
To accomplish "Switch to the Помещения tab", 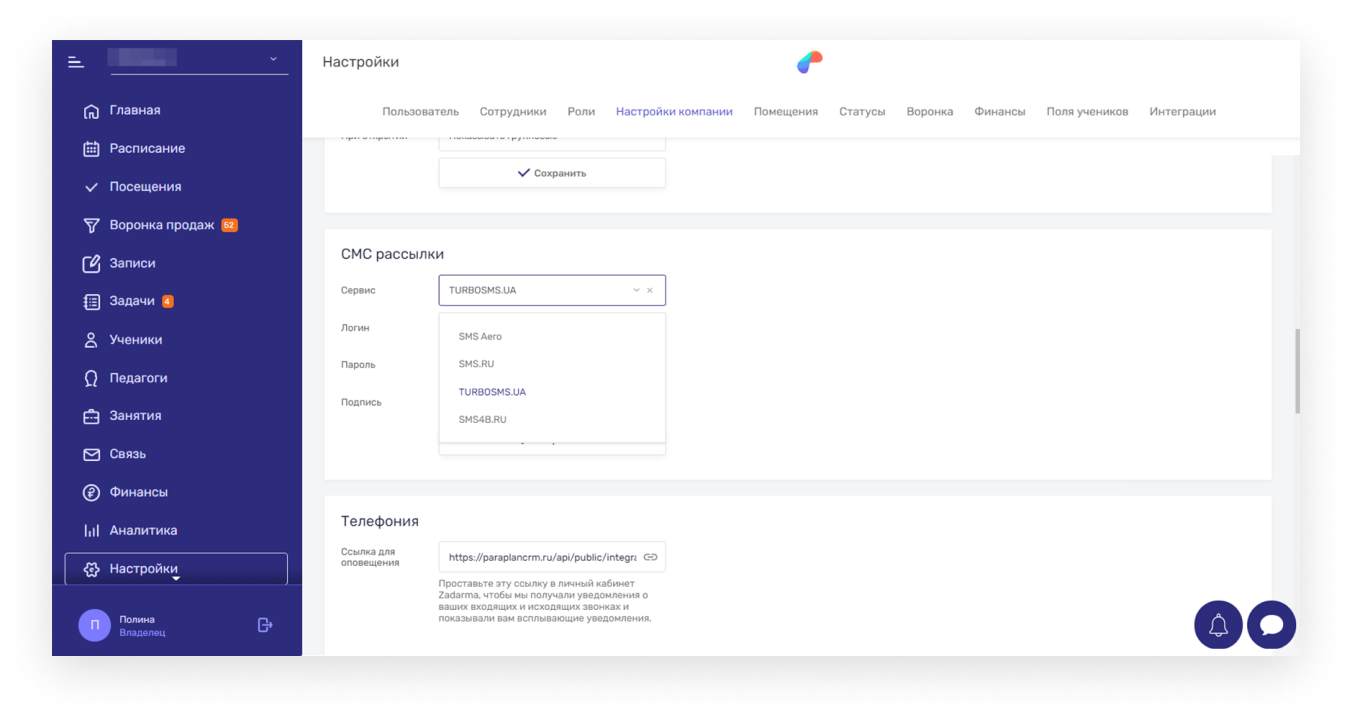I will (x=786, y=112).
